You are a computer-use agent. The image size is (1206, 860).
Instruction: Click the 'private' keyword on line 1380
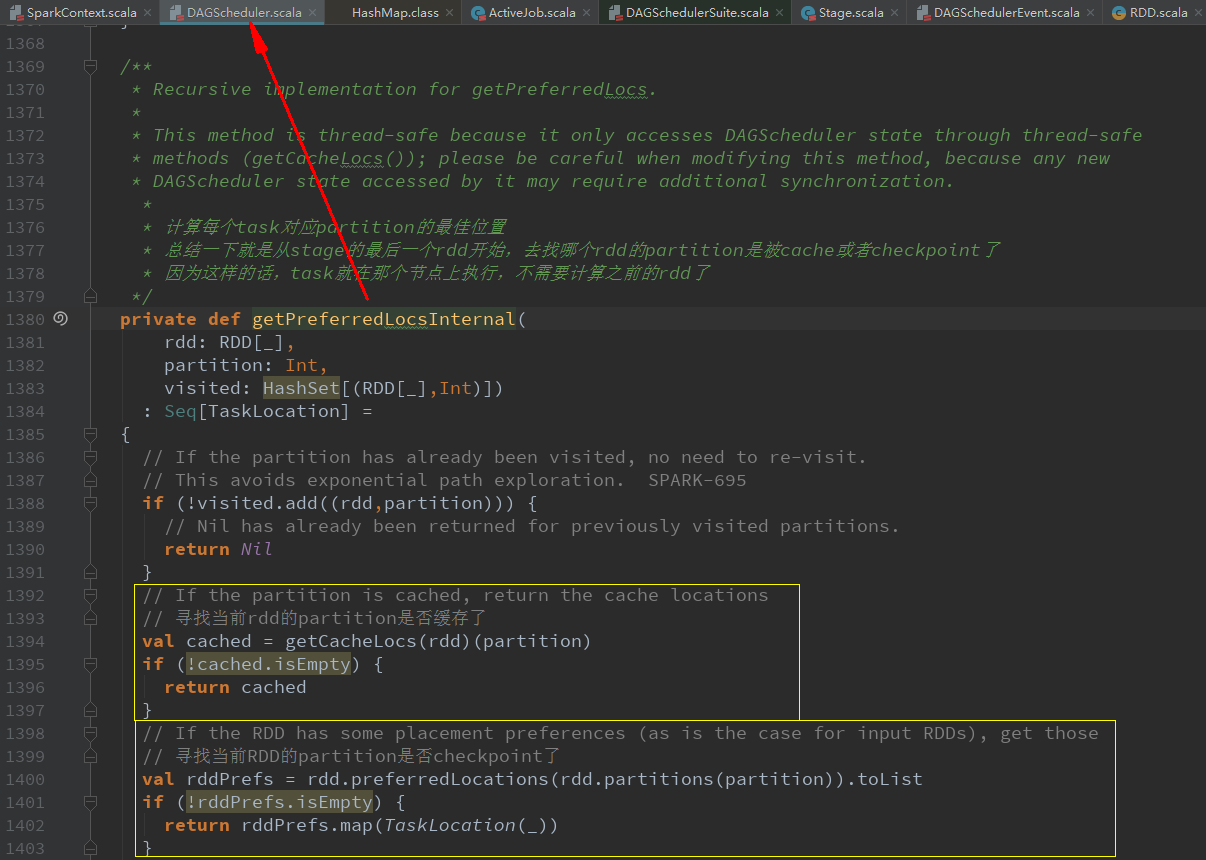point(158,319)
